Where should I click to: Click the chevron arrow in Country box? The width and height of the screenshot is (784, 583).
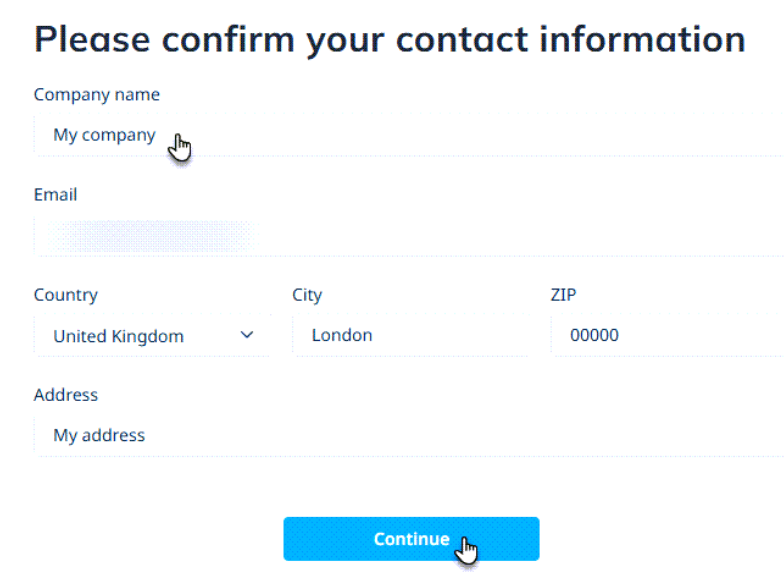[x=247, y=335]
